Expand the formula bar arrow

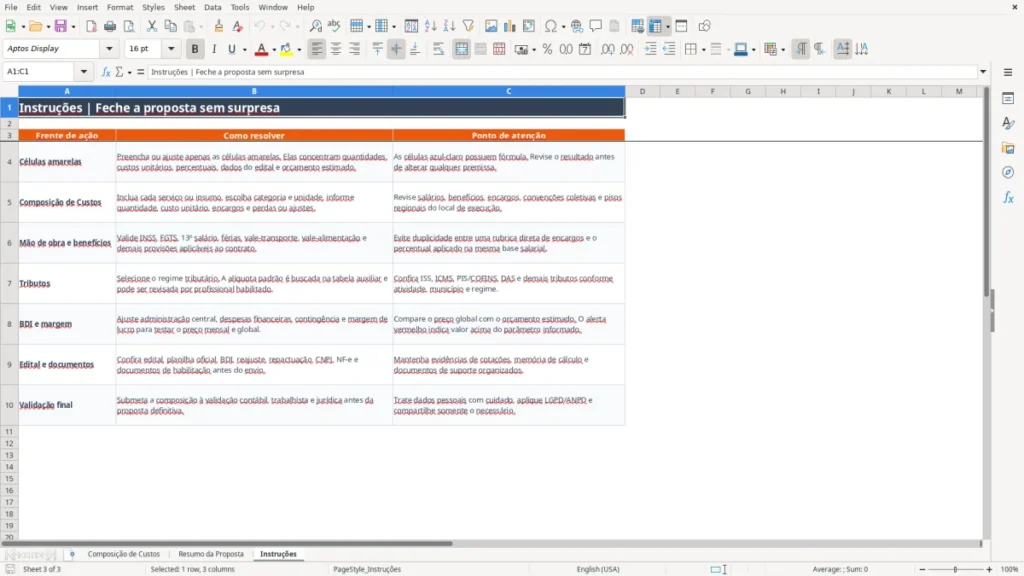(983, 72)
